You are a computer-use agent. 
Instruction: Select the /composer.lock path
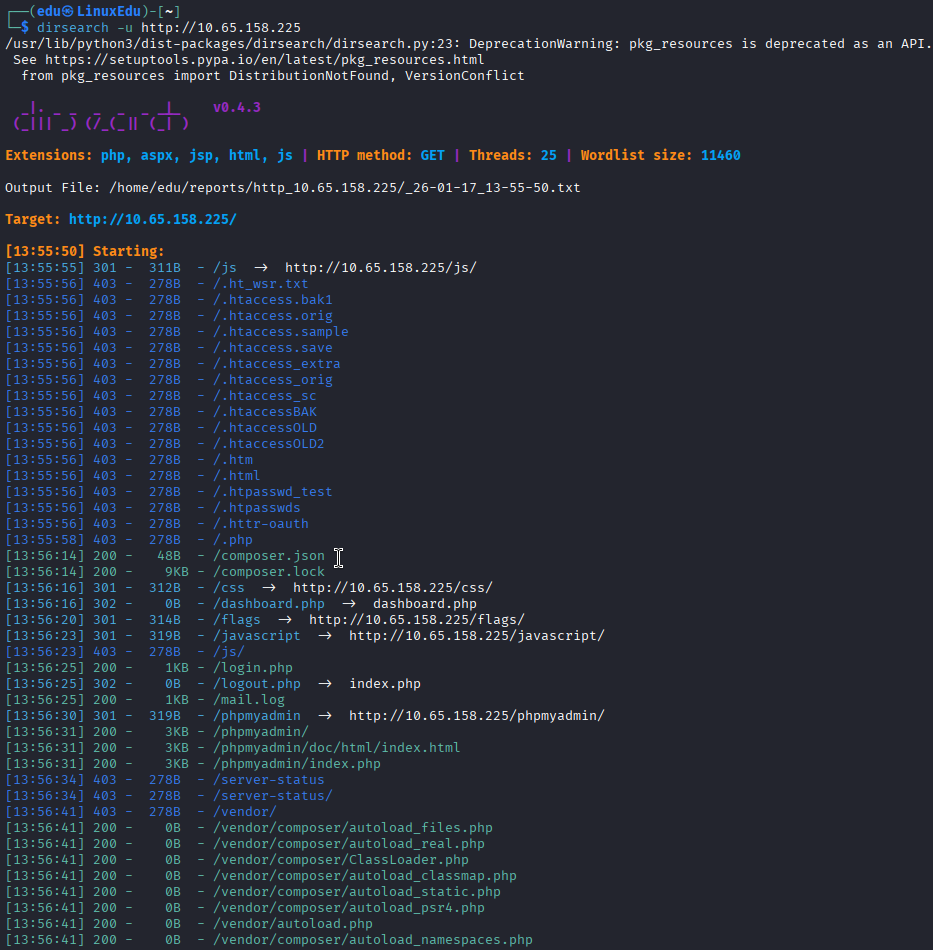[269, 572]
